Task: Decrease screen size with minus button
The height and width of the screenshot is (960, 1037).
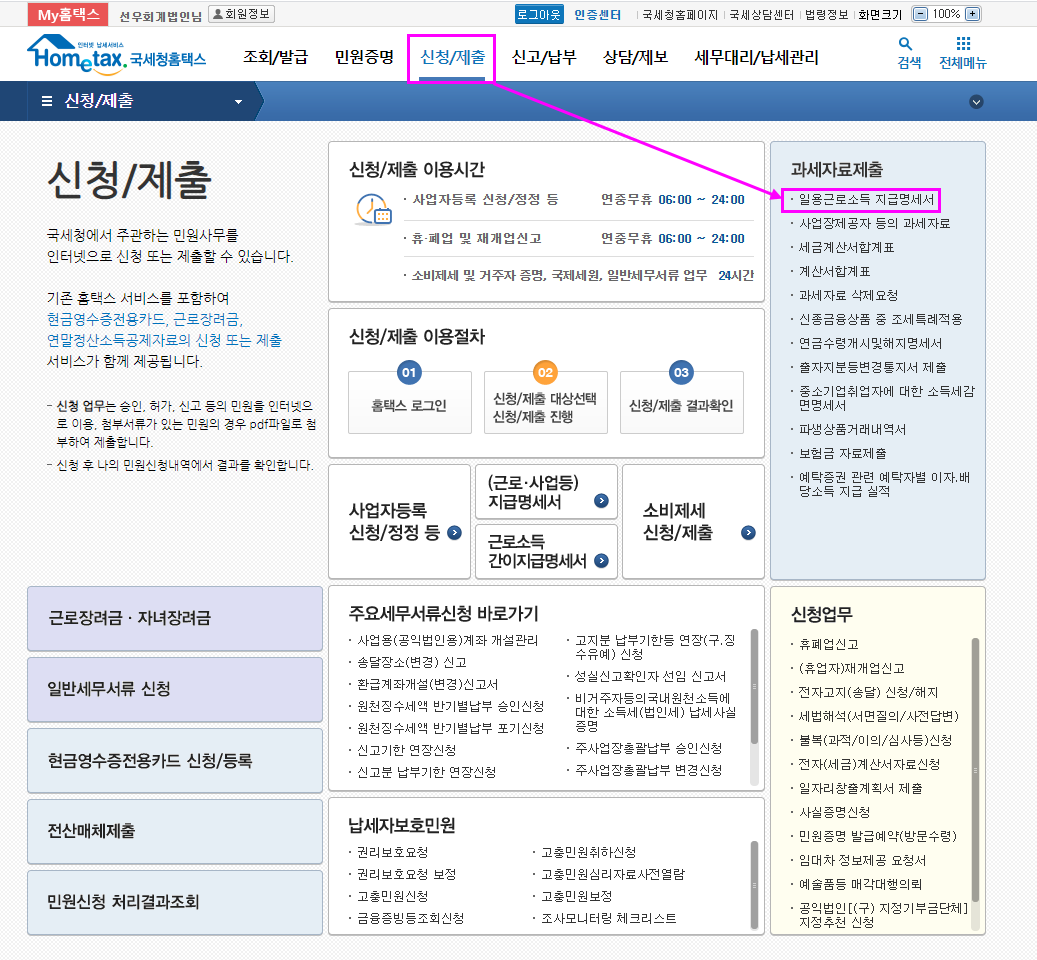Action: pyautogui.click(x=920, y=14)
